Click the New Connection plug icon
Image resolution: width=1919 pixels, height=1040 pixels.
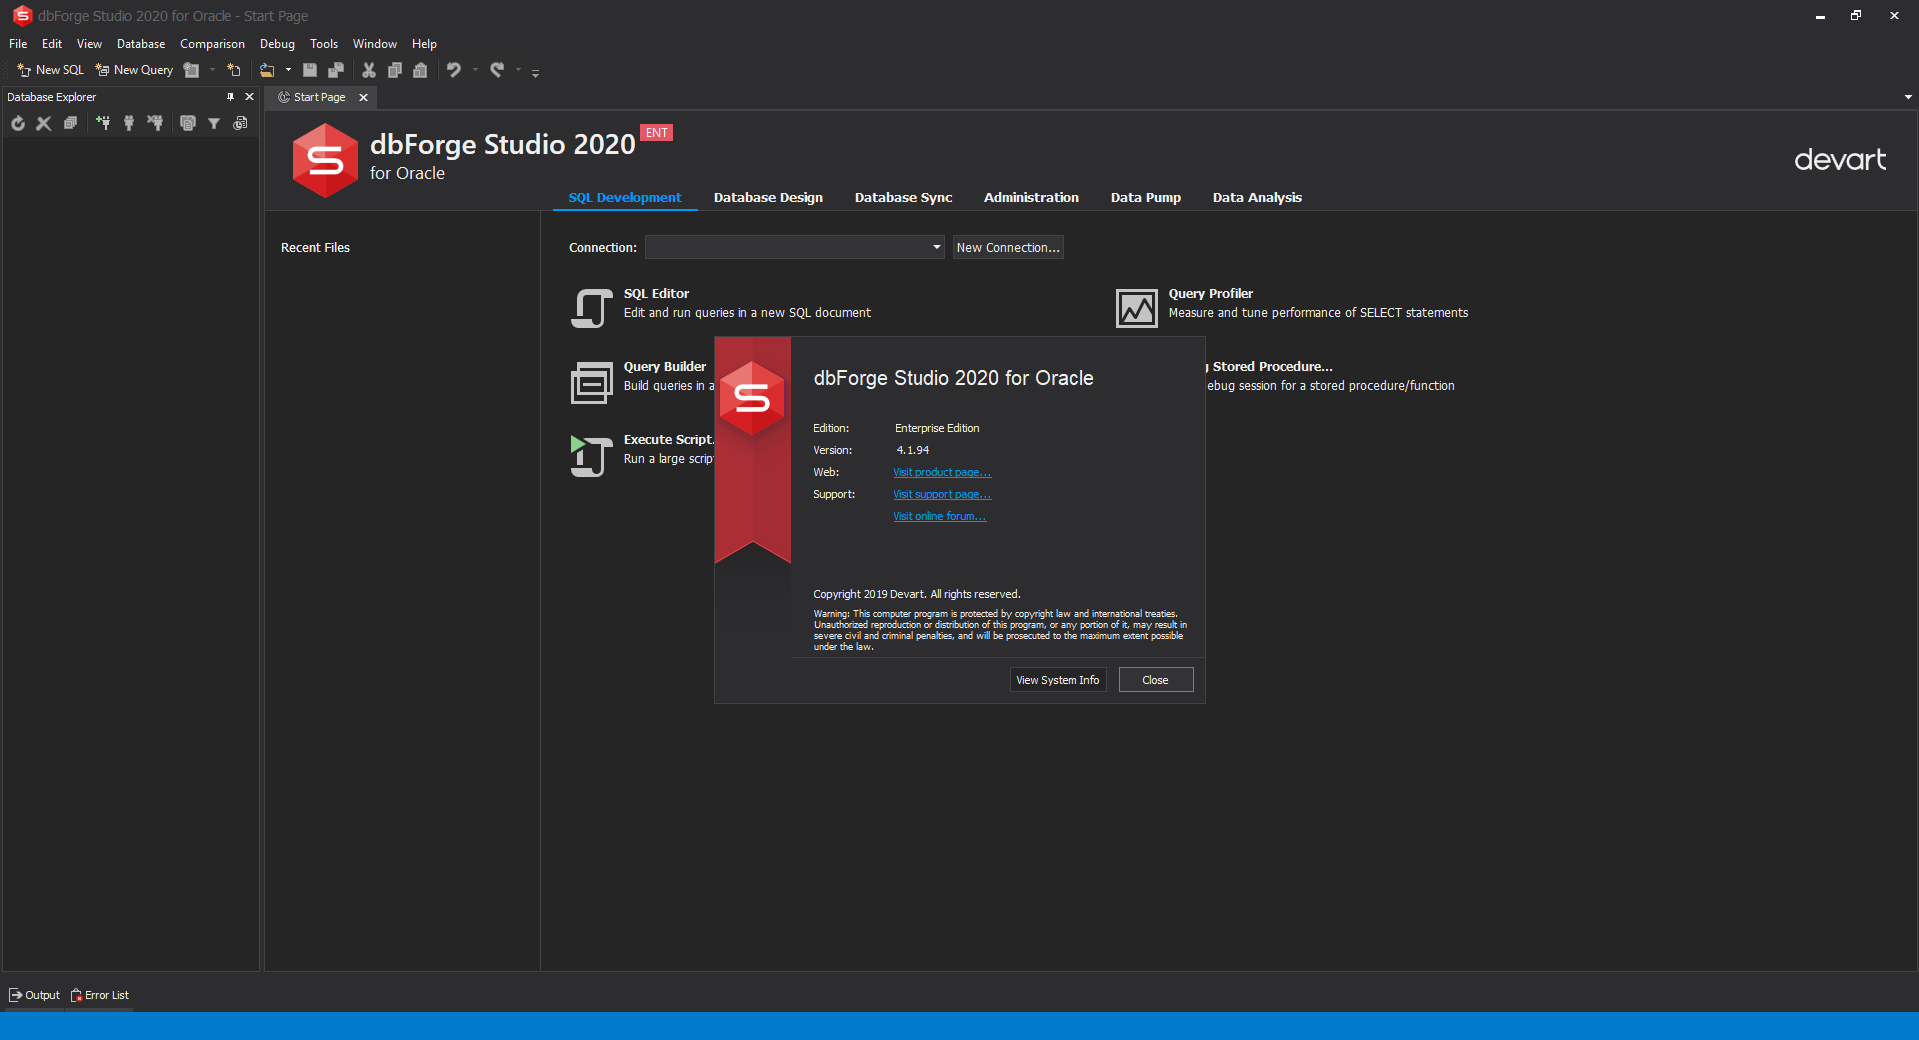click(x=103, y=123)
